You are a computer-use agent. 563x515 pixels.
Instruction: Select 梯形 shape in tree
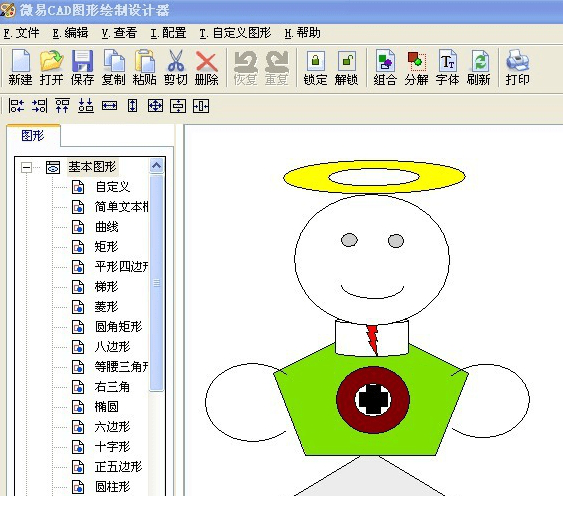(106, 287)
